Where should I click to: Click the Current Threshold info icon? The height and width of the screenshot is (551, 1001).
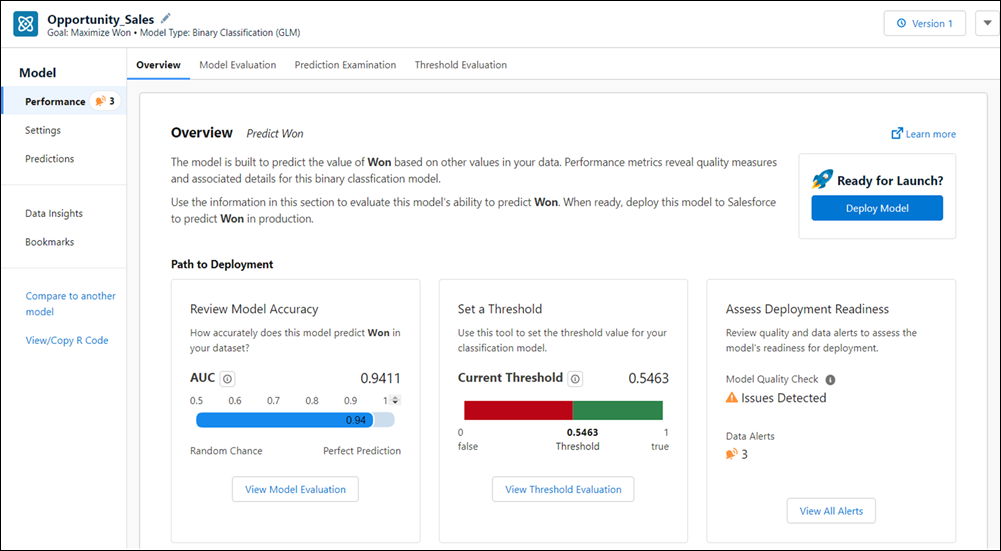point(575,379)
